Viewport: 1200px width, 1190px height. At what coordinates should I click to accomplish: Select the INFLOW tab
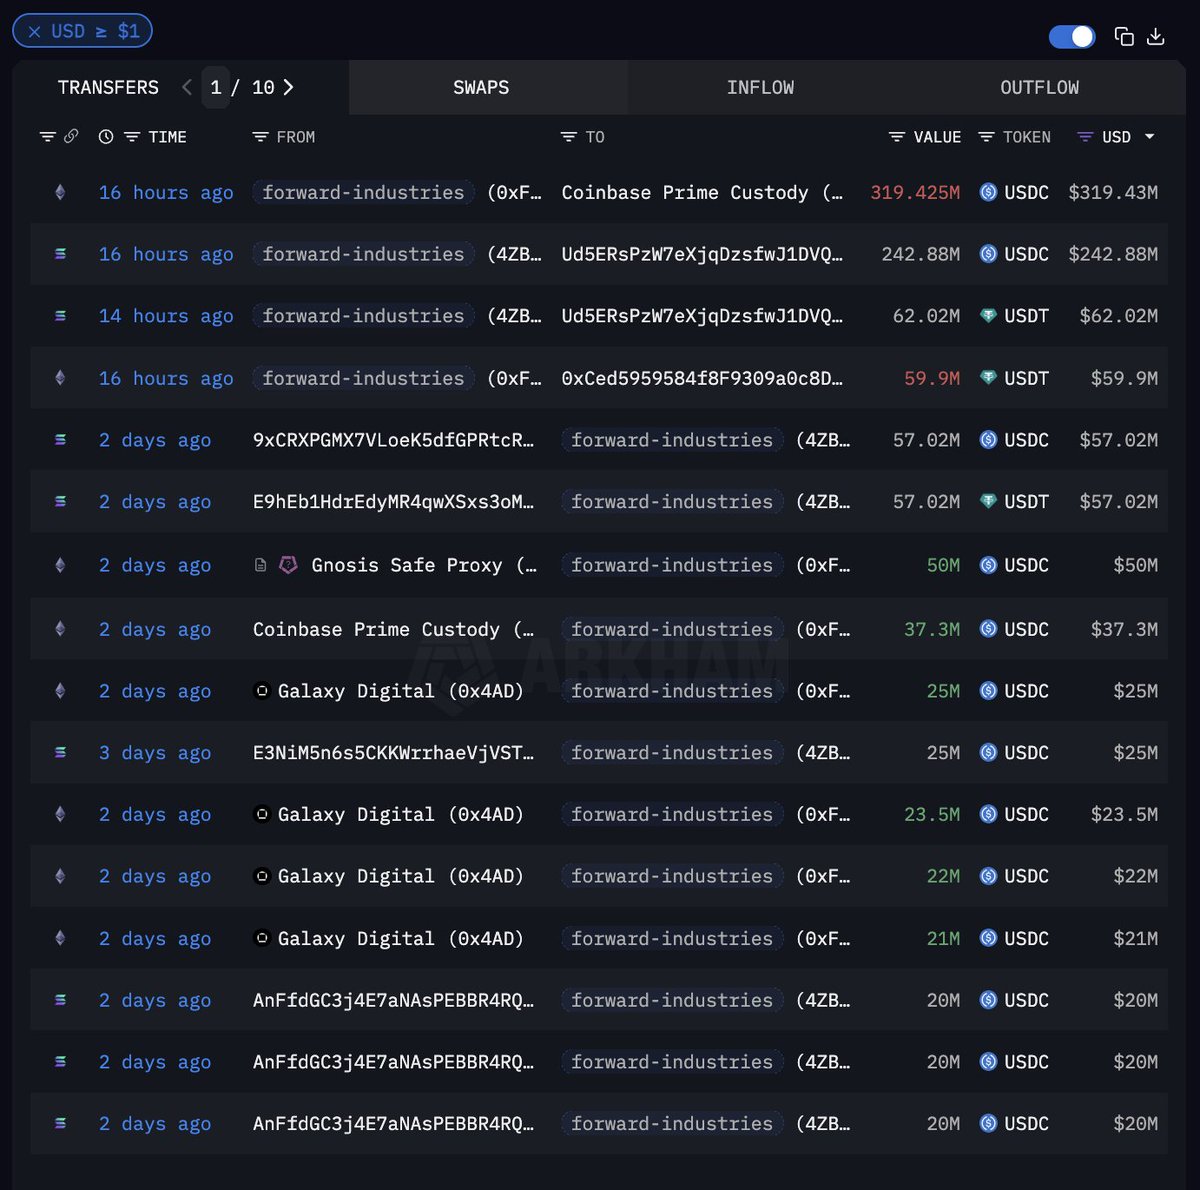click(760, 87)
